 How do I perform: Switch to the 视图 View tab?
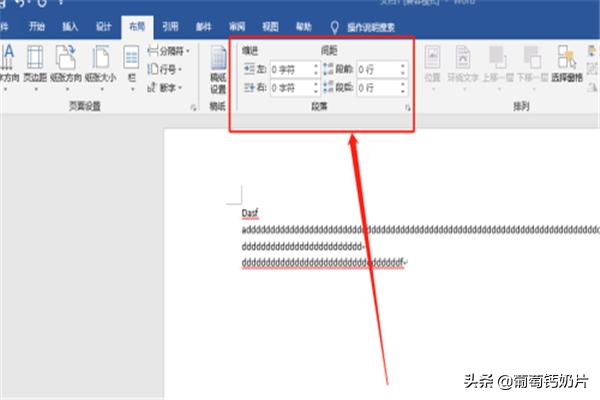pyautogui.click(x=270, y=26)
